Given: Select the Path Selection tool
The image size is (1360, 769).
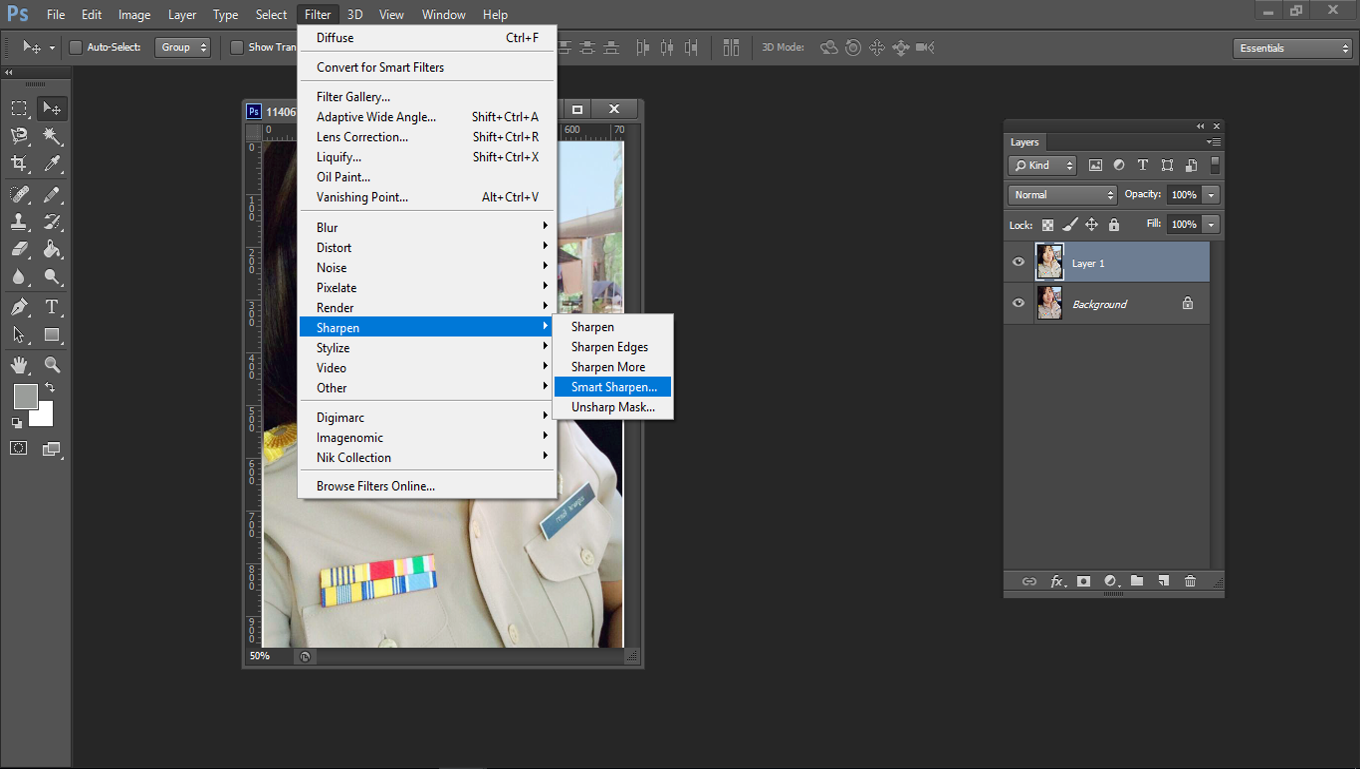Looking at the screenshot, I should click(x=19, y=335).
